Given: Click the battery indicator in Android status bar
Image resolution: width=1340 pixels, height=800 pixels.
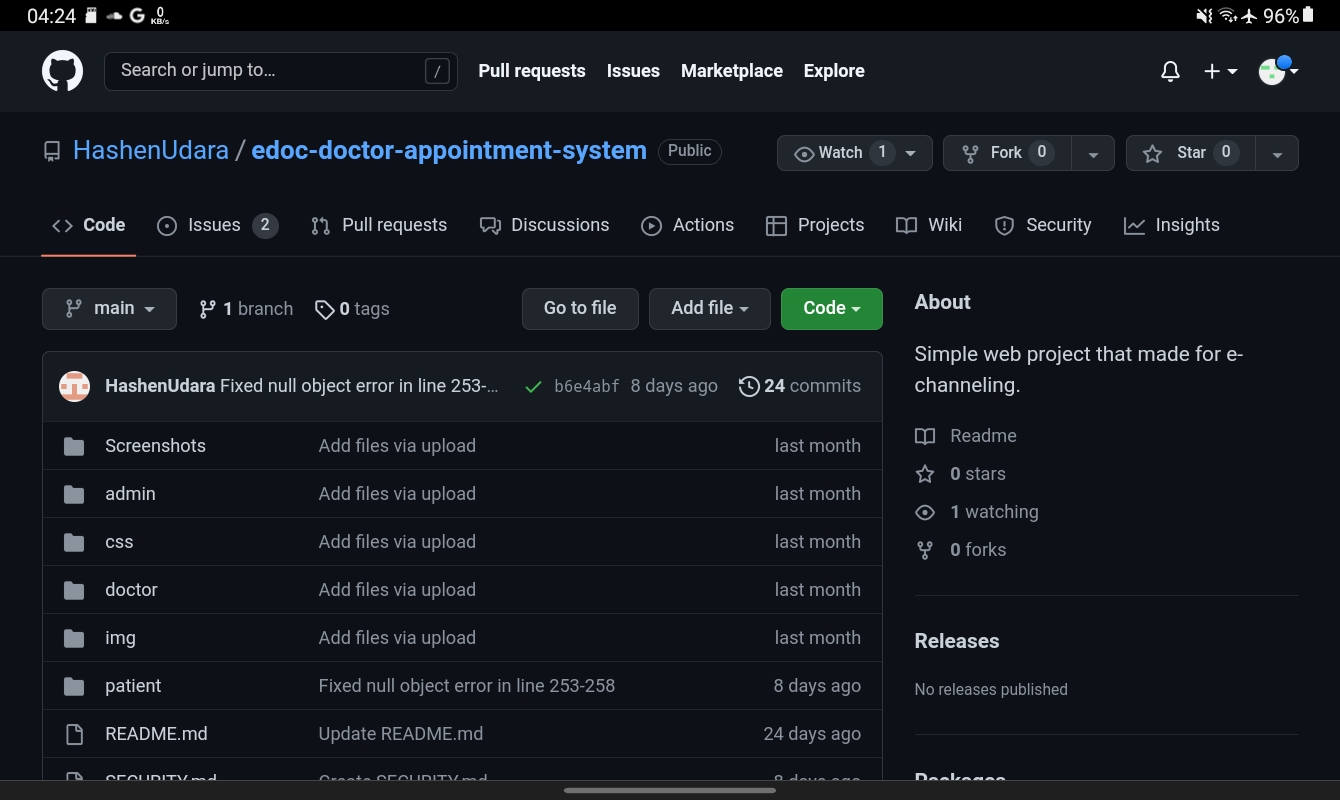Looking at the screenshot, I should [1308, 15].
